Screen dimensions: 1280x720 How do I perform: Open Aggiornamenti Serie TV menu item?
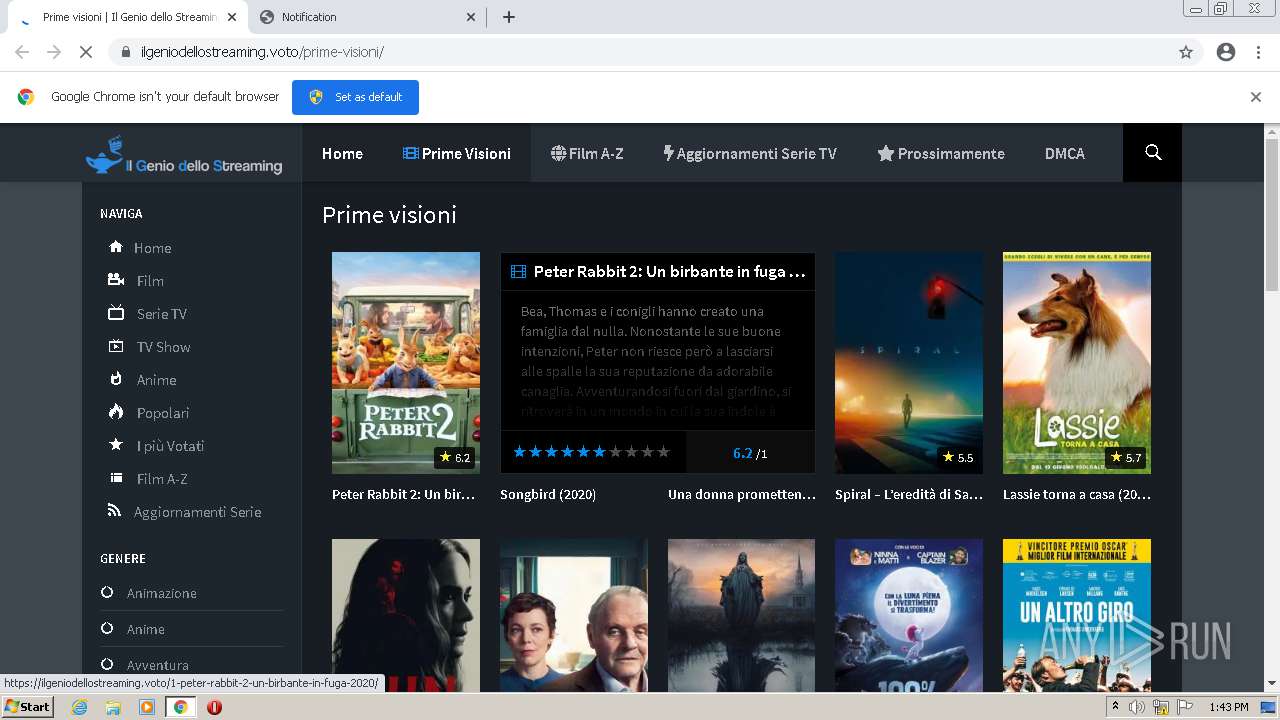coord(750,153)
